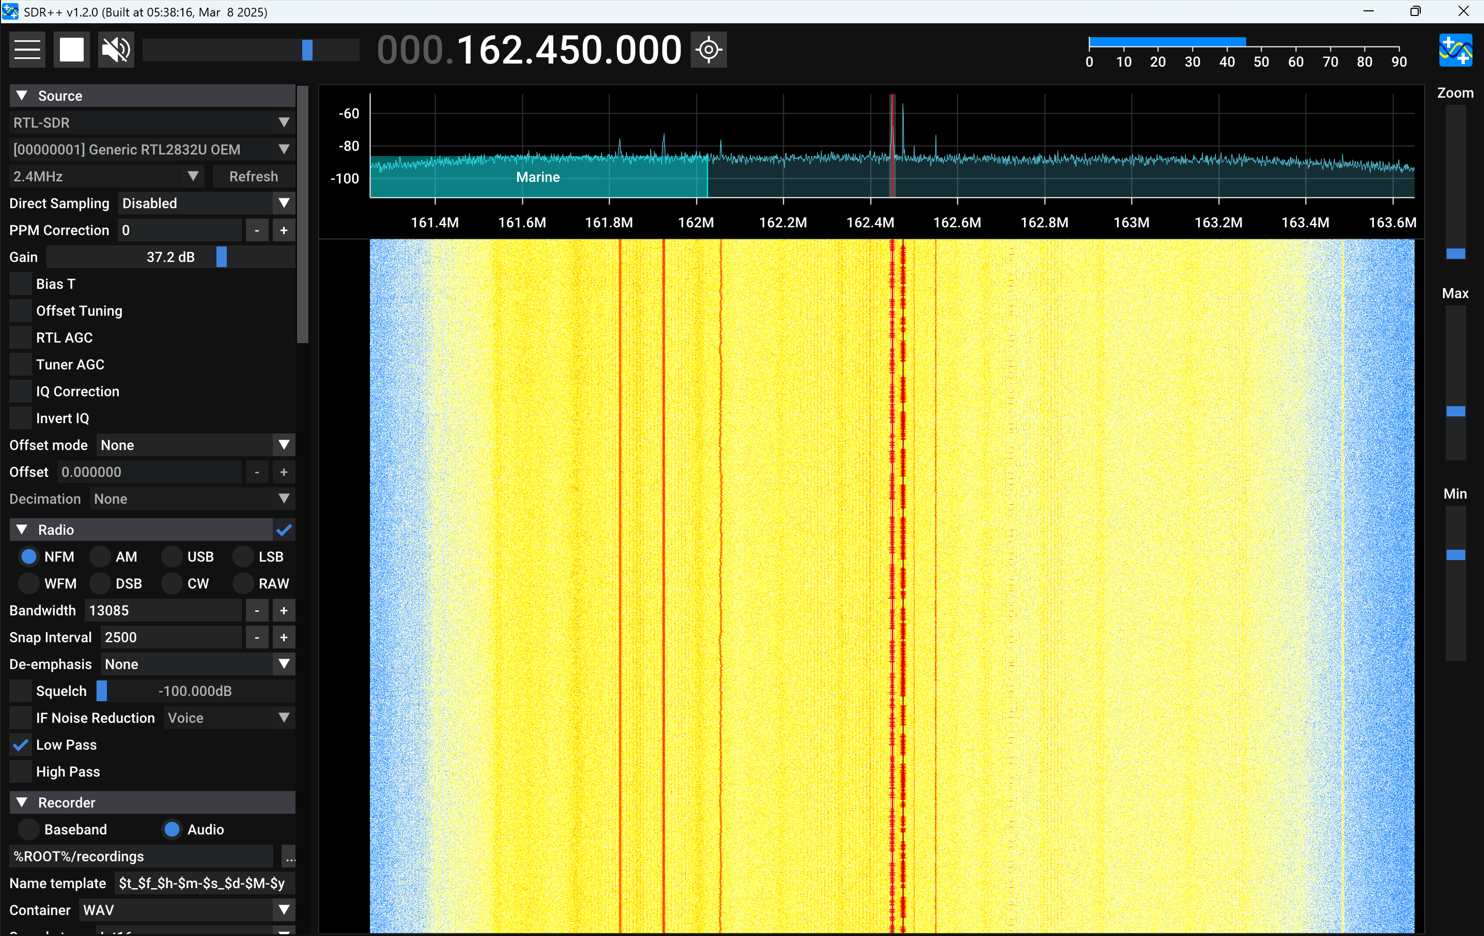Open the 2.4MHz sample rate dropdown
This screenshot has width=1484, height=936.
(x=106, y=177)
